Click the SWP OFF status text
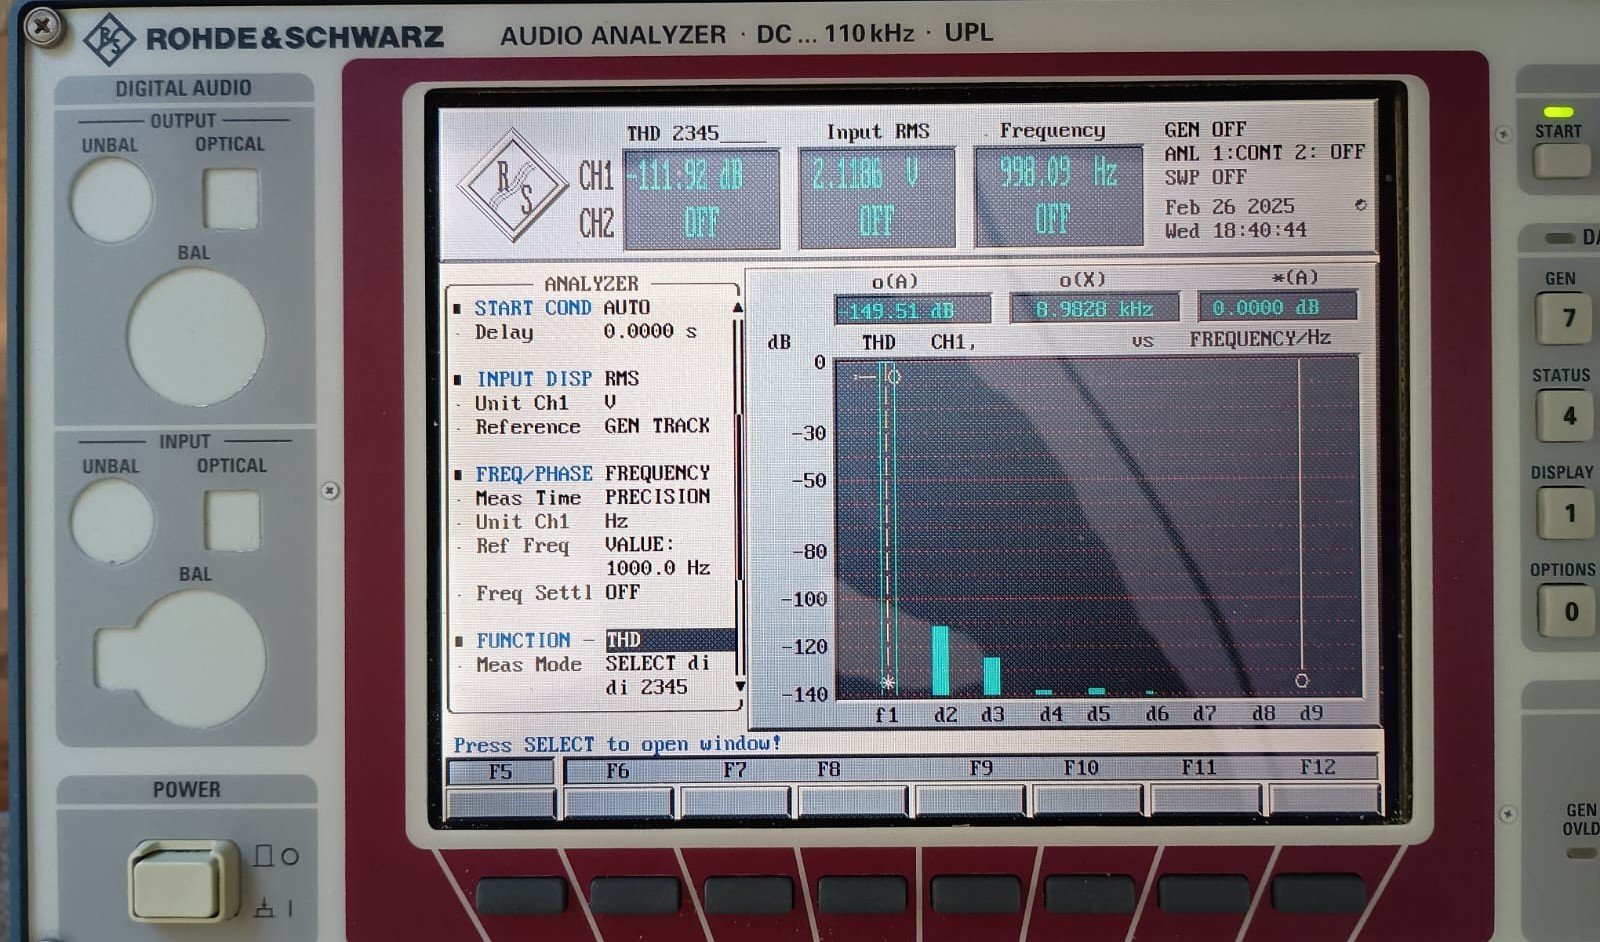This screenshot has height=942, width=1600. click(x=1205, y=177)
